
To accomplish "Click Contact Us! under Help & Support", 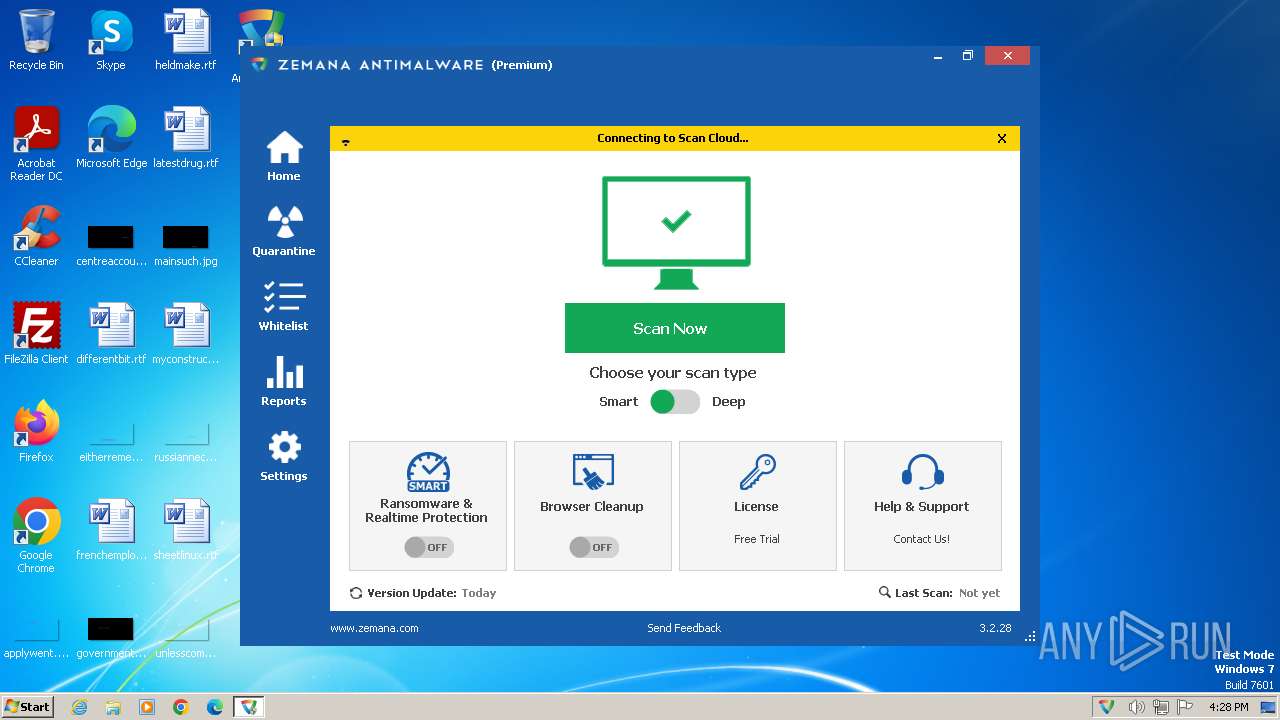I will 922,539.
